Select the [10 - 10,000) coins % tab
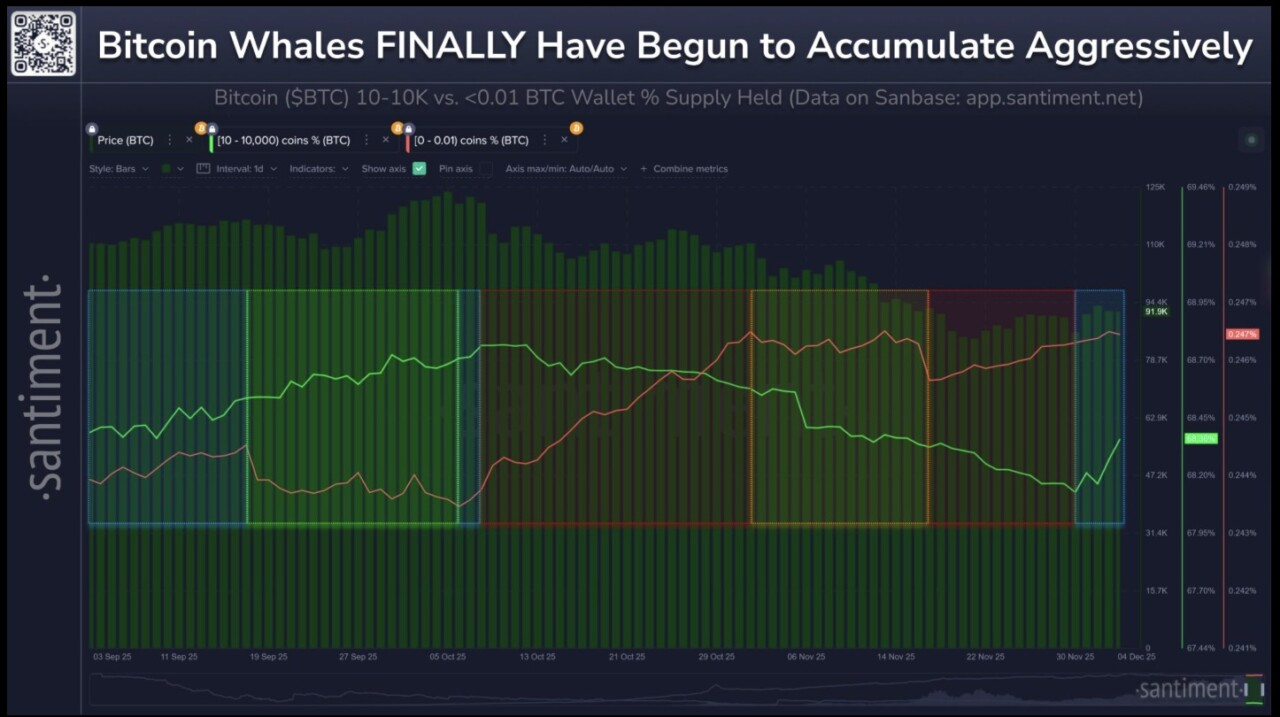This screenshot has height=717, width=1280. point(285,140)
